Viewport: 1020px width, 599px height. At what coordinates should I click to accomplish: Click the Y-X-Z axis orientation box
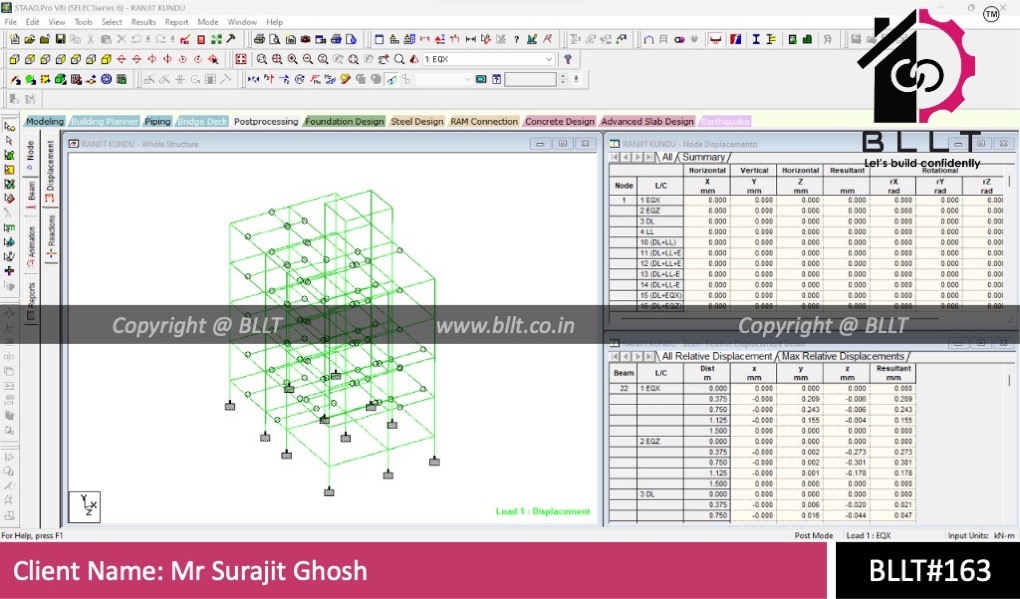tap(85, 507)
